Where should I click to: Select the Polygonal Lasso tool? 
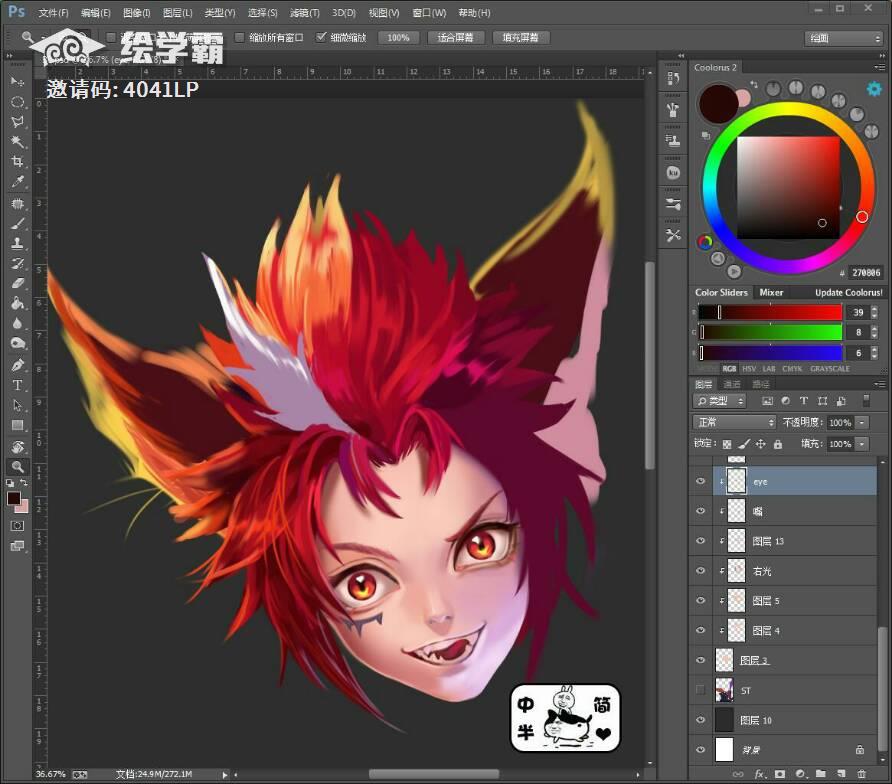point(17,122)
